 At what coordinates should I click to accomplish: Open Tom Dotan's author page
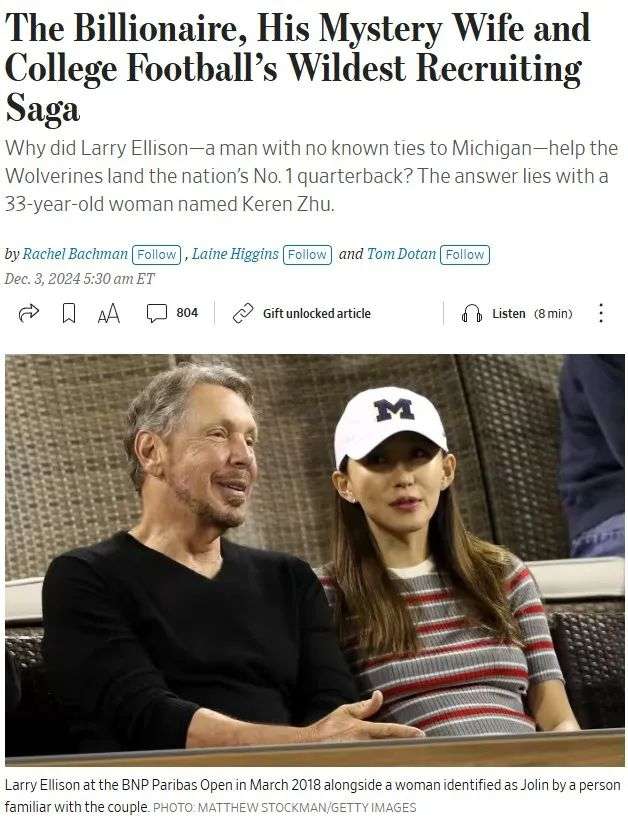point(401,254)
